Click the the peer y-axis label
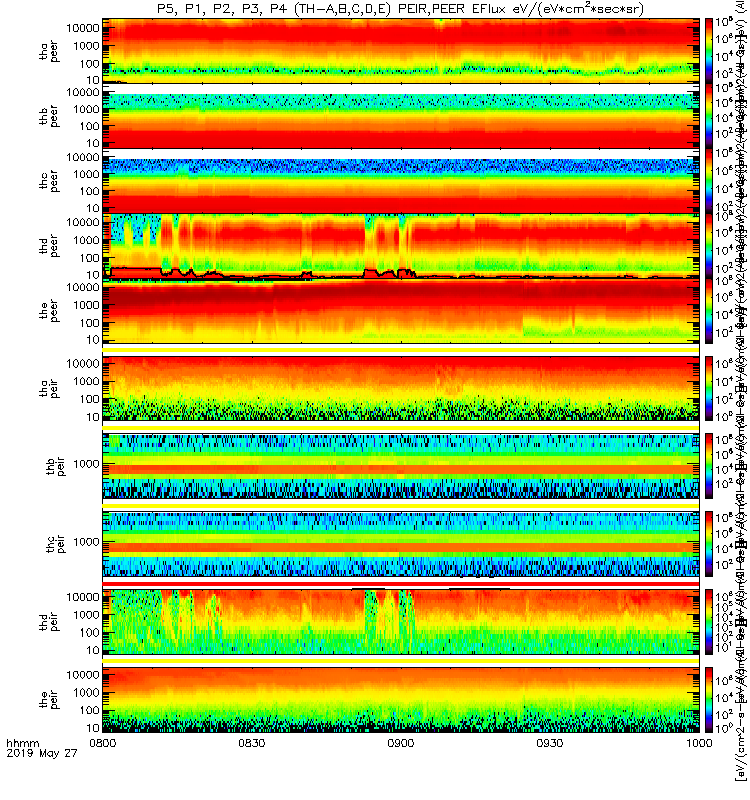750x800 pixels. point(49,311)
